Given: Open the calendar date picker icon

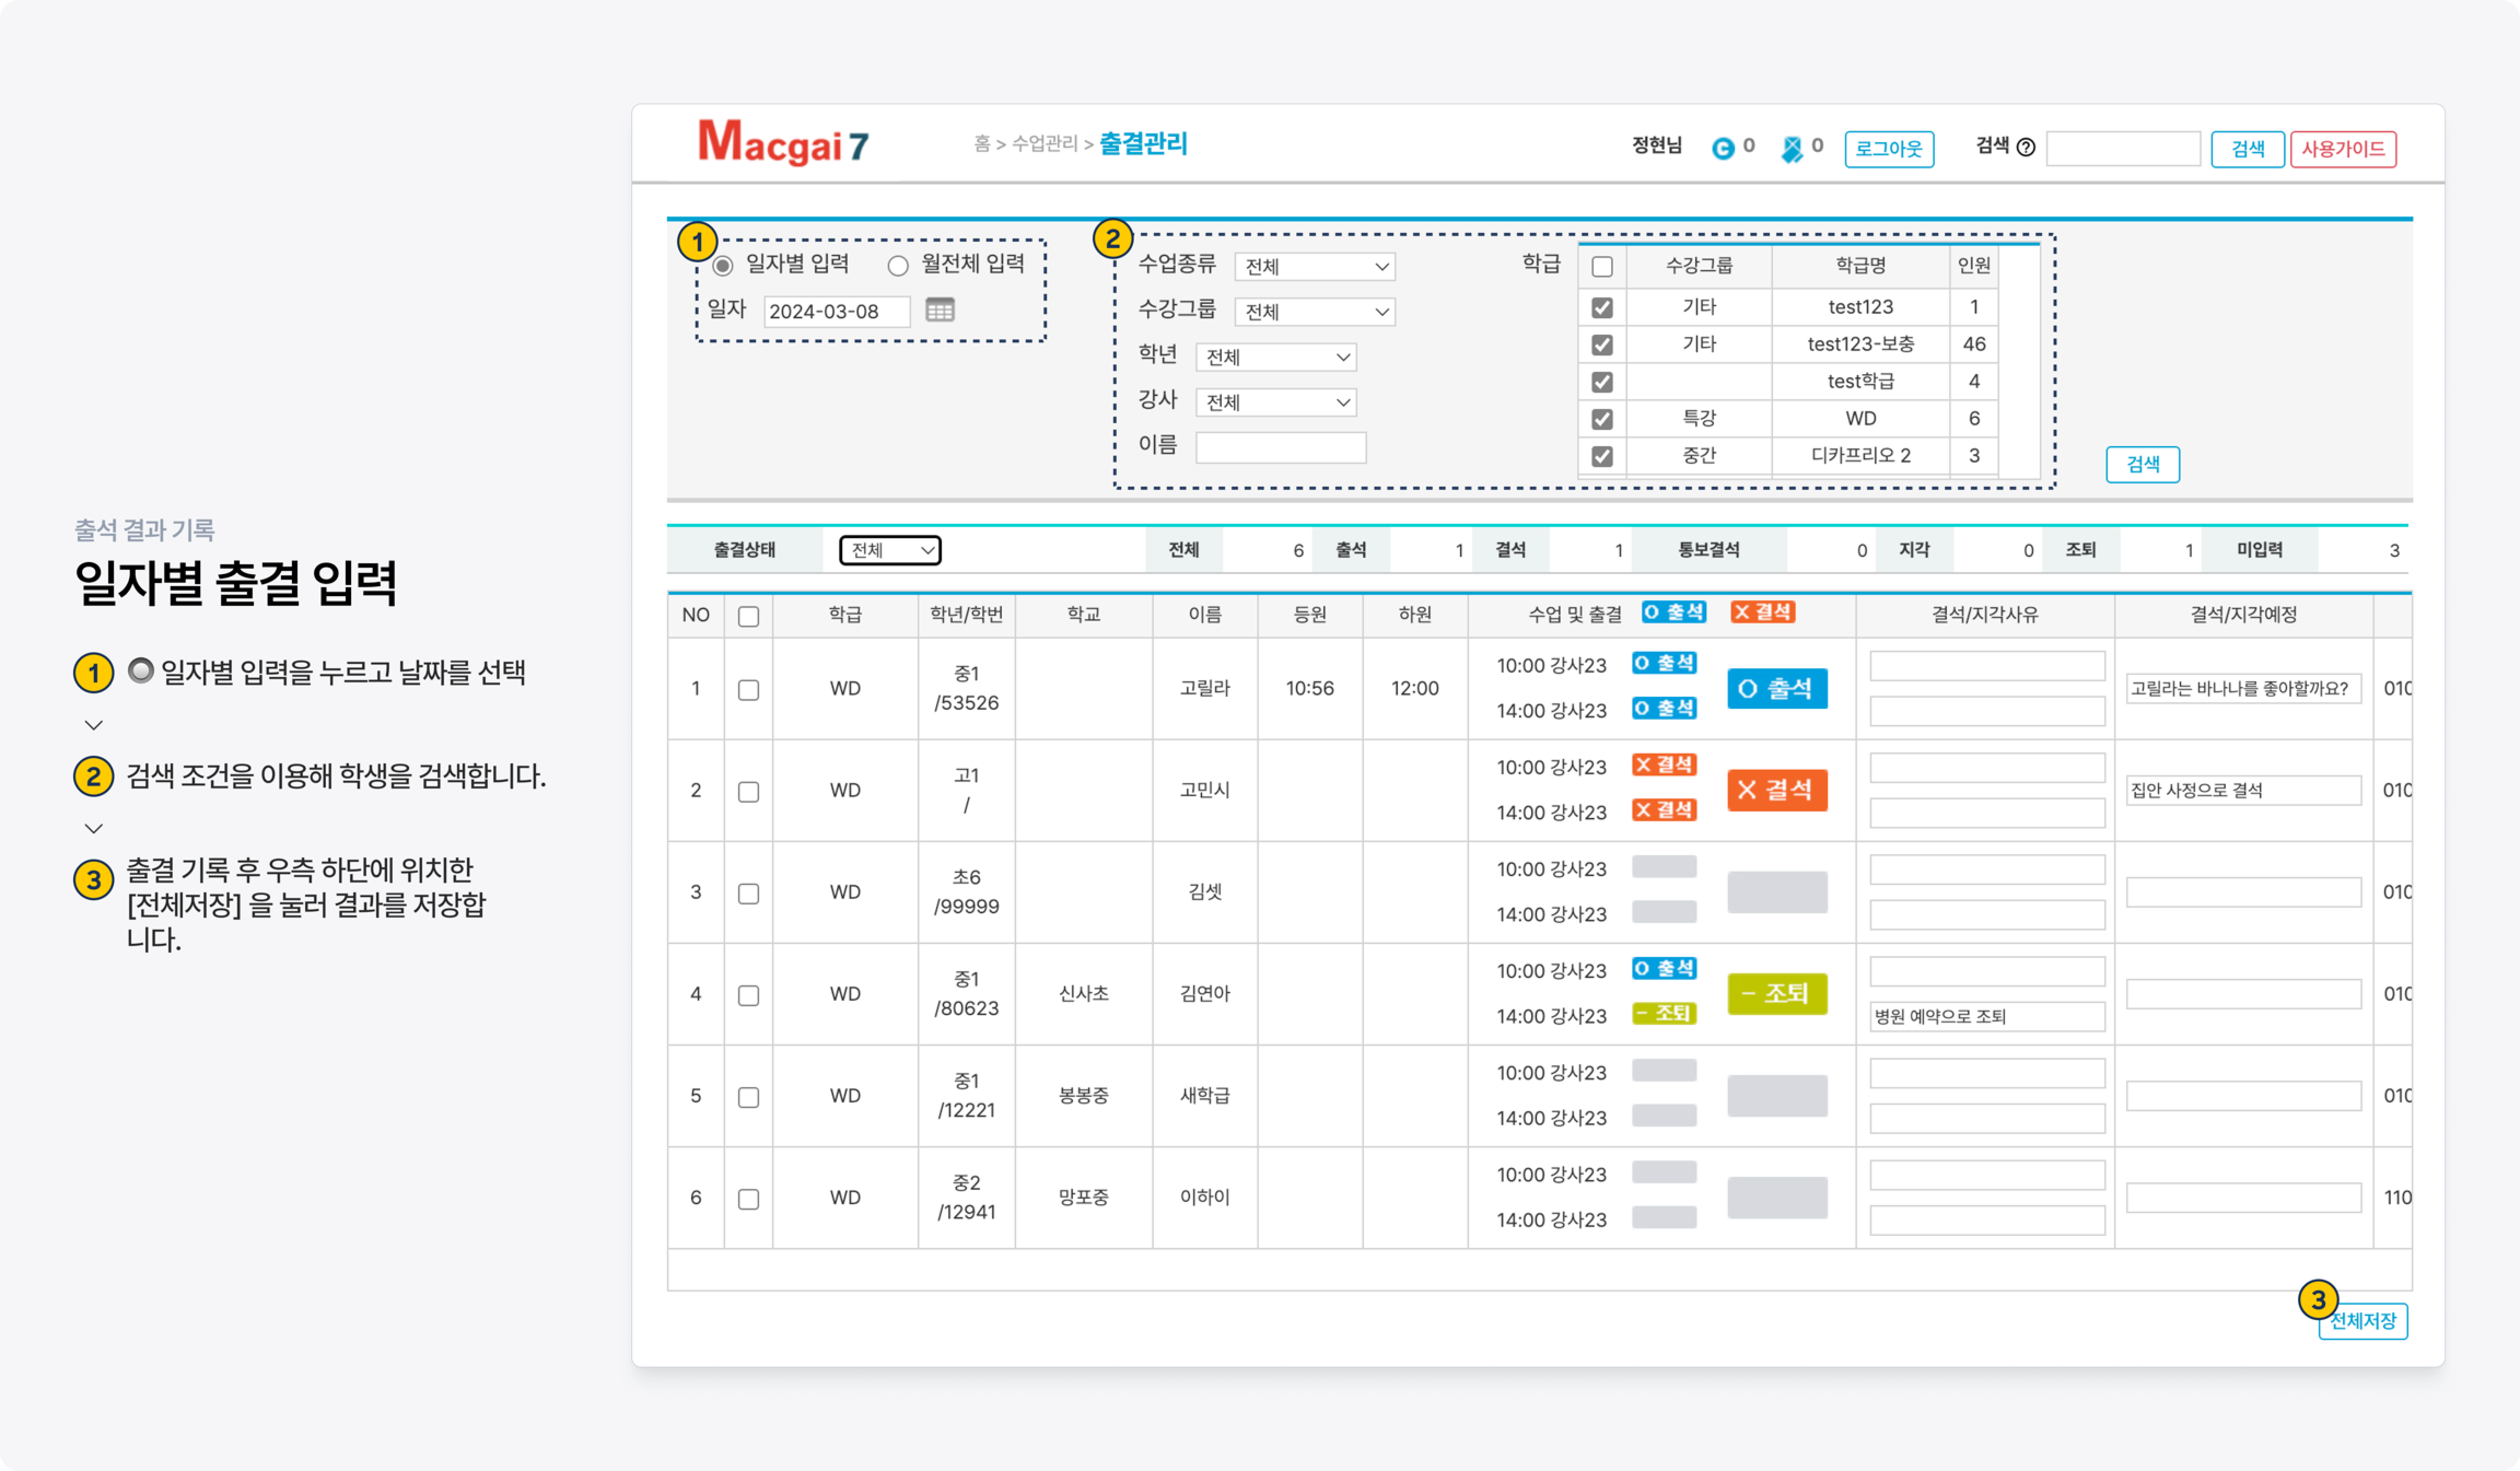Looking at the screenshot, I should coord(939,310).
